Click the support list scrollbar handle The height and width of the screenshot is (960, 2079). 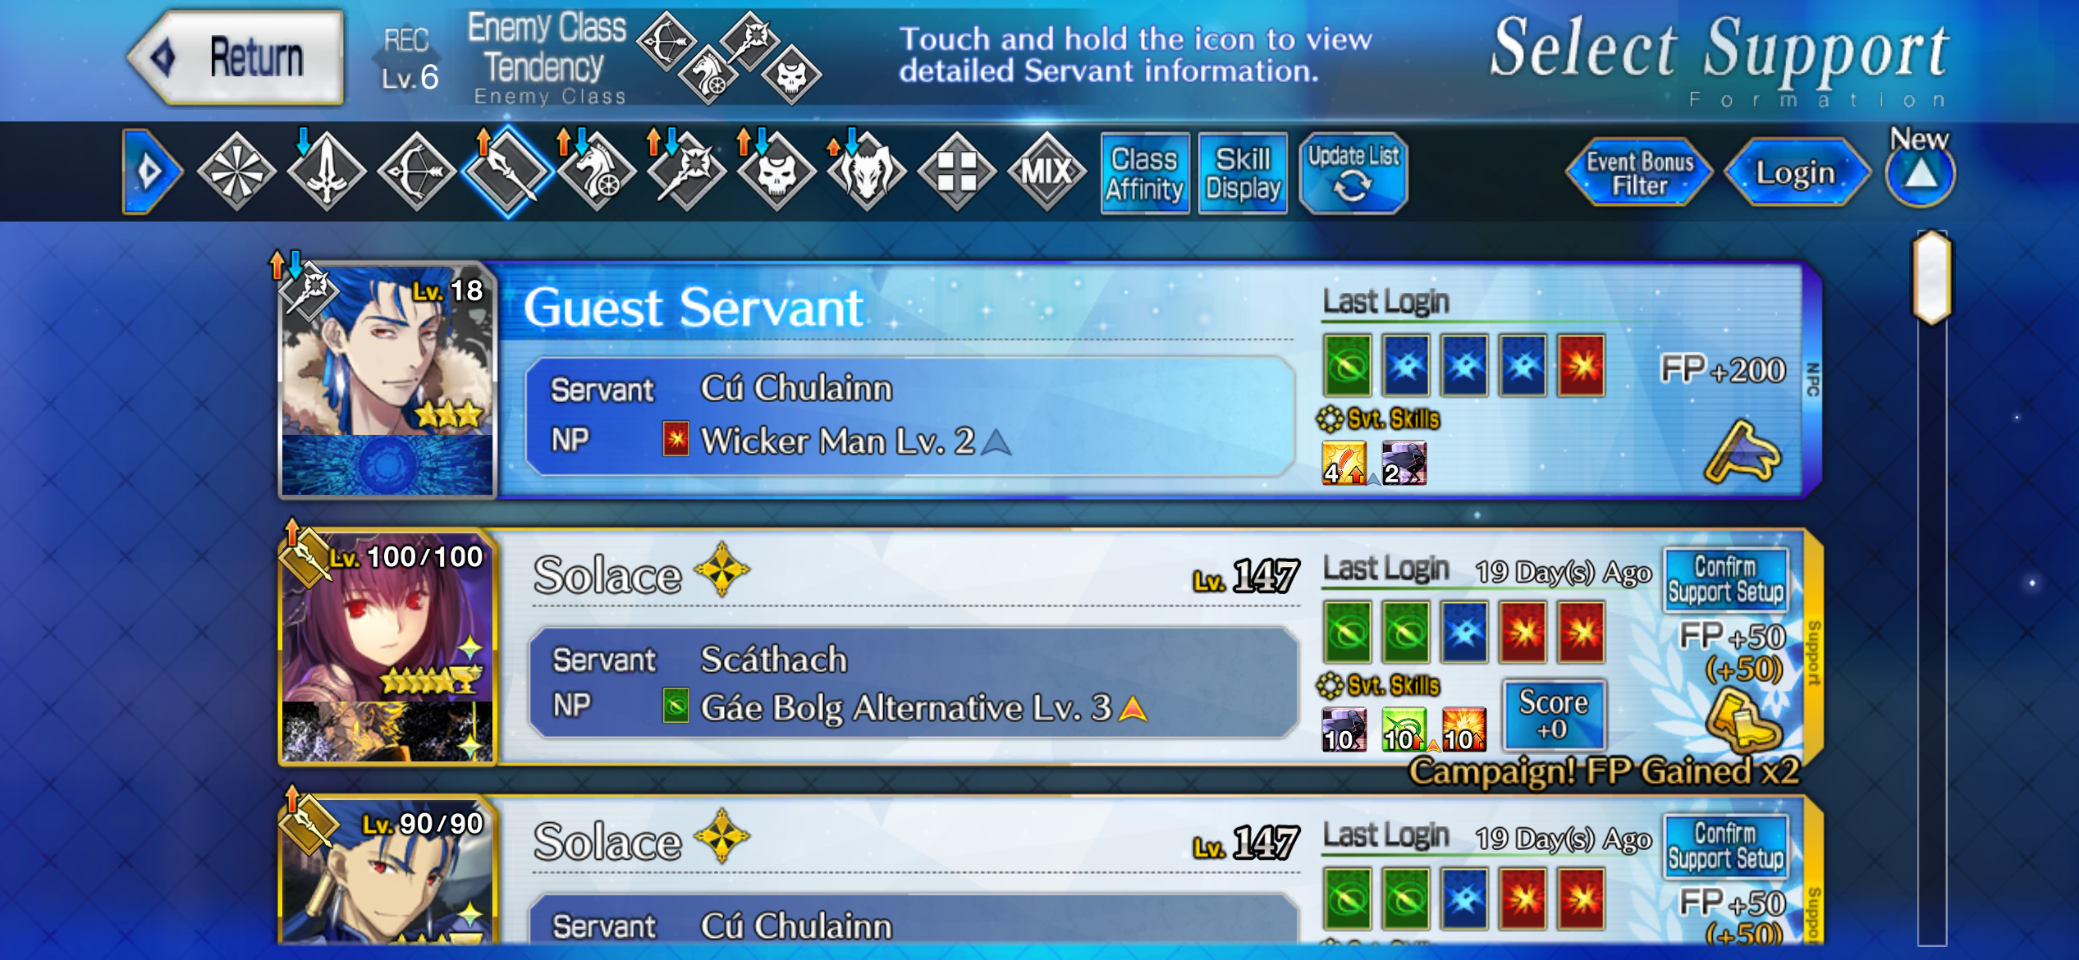[x=1932, y=277]
